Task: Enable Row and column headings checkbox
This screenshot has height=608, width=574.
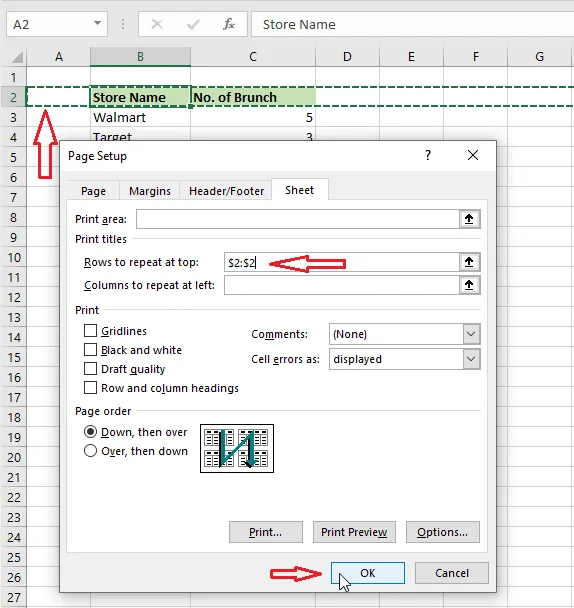Action: pos(90,388)
